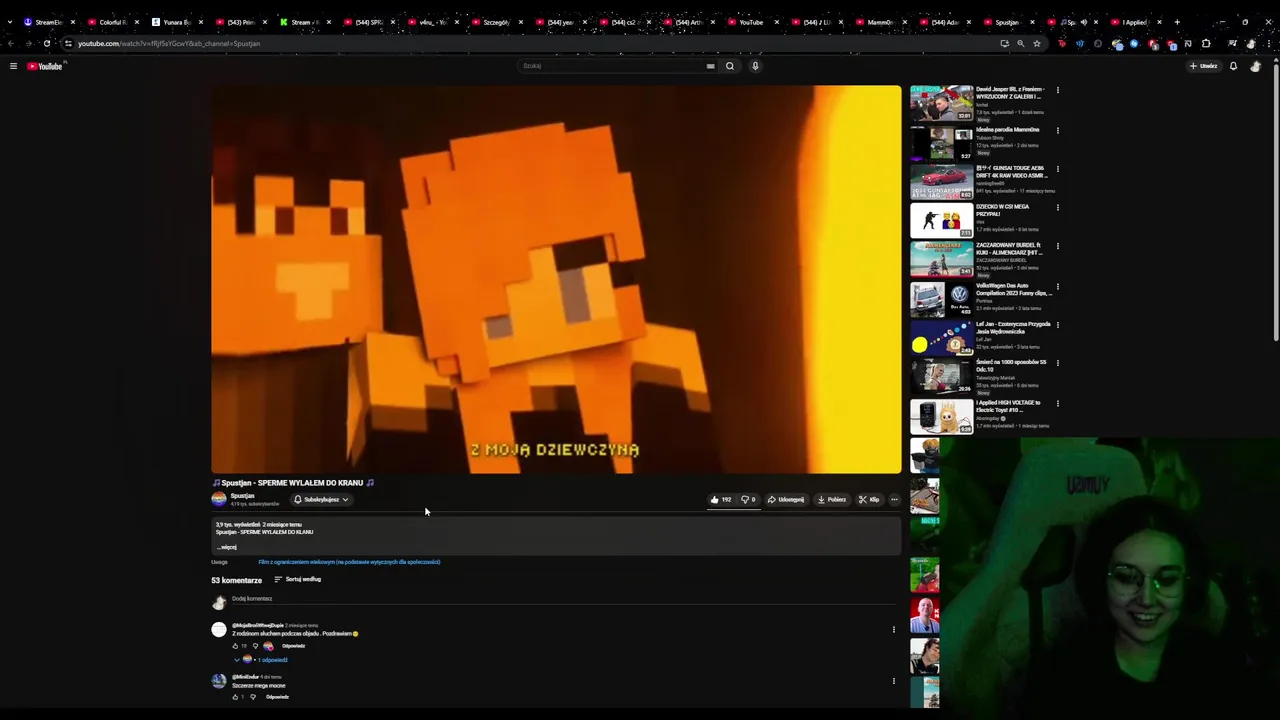Switch to the Mammon browser tab
Image resolution: width=1280 pixels, height=720 pixels.
pyautogui.click(x=880, y=22)
